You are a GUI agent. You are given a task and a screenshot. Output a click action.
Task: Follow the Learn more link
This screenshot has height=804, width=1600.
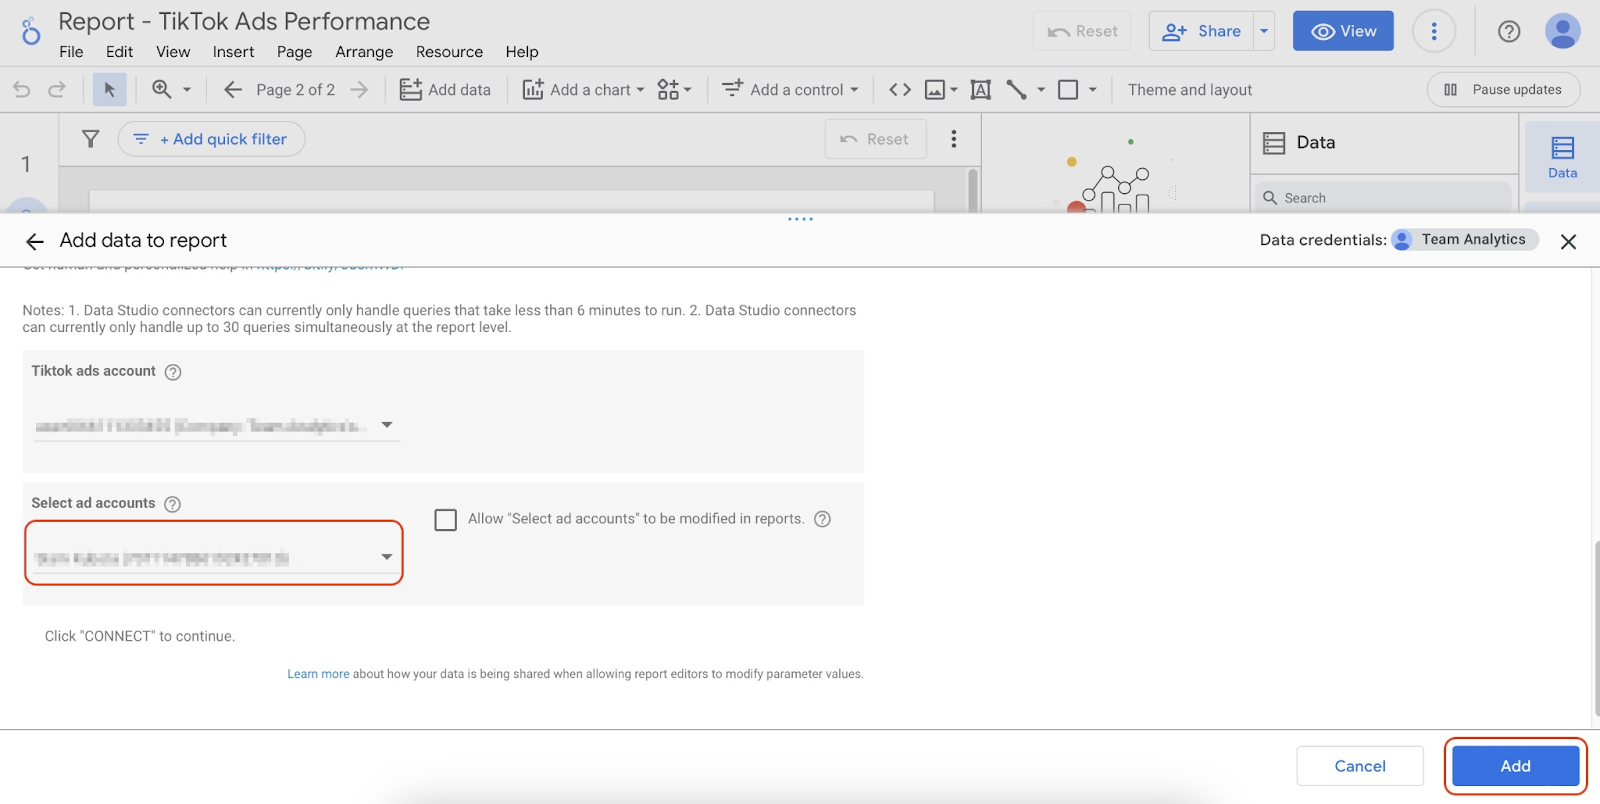coord(318,674)
